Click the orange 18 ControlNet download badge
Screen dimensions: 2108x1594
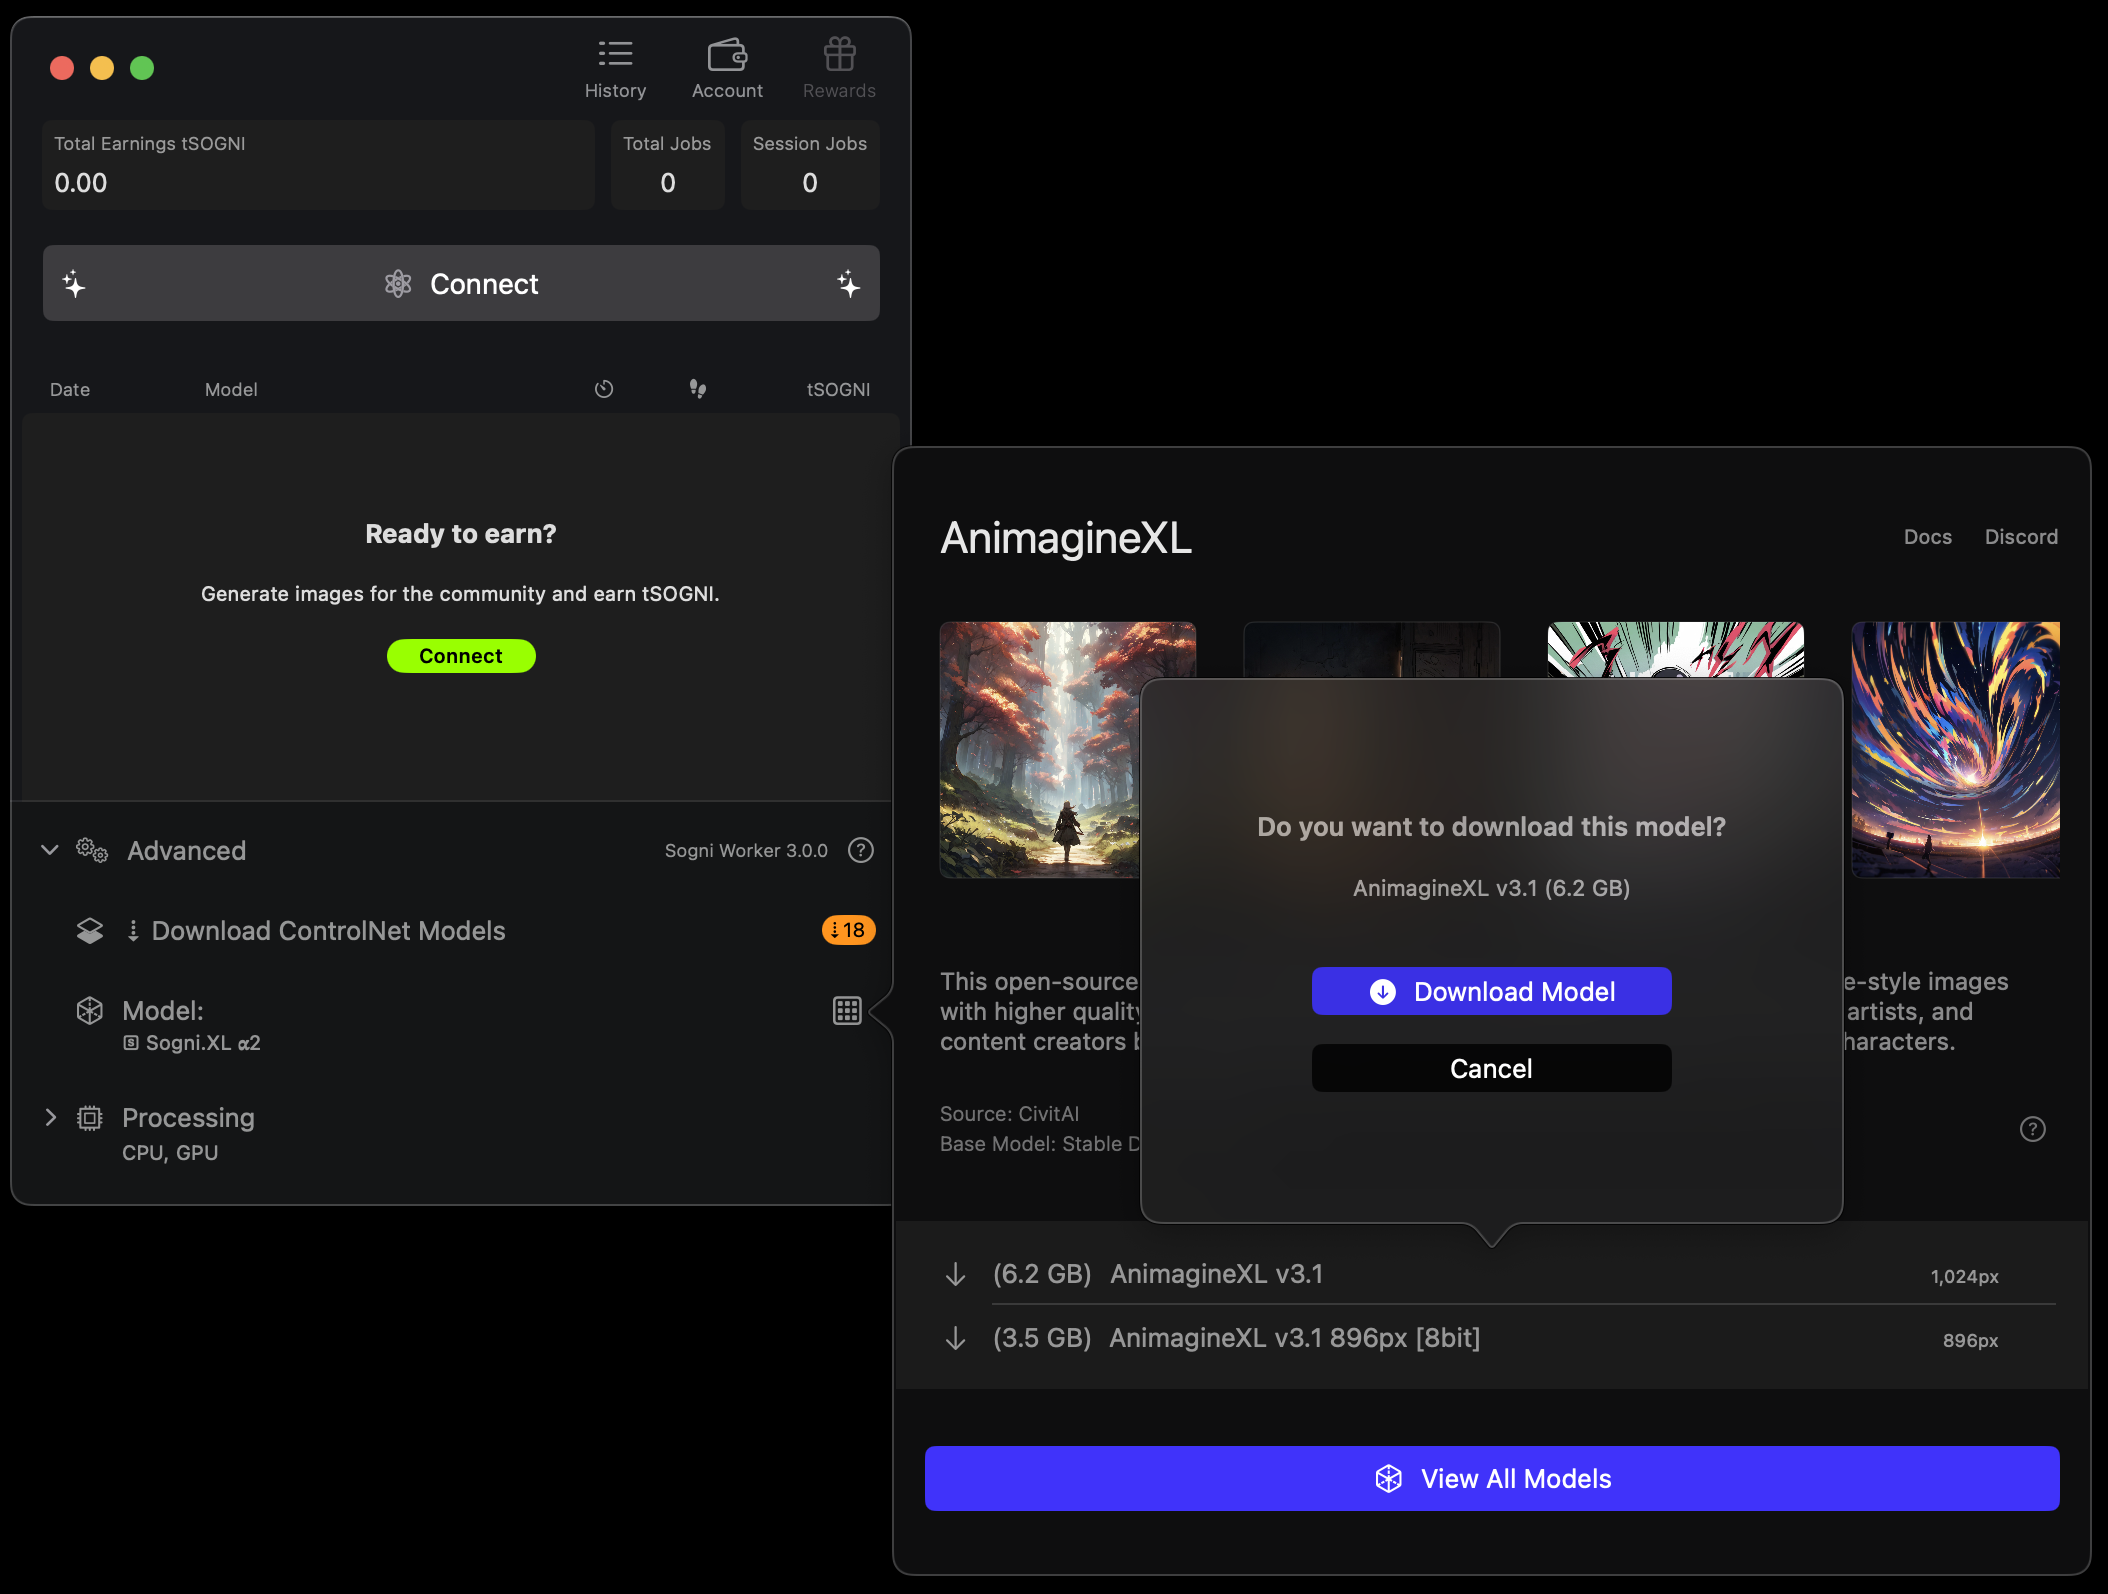(x=848, y=930)
